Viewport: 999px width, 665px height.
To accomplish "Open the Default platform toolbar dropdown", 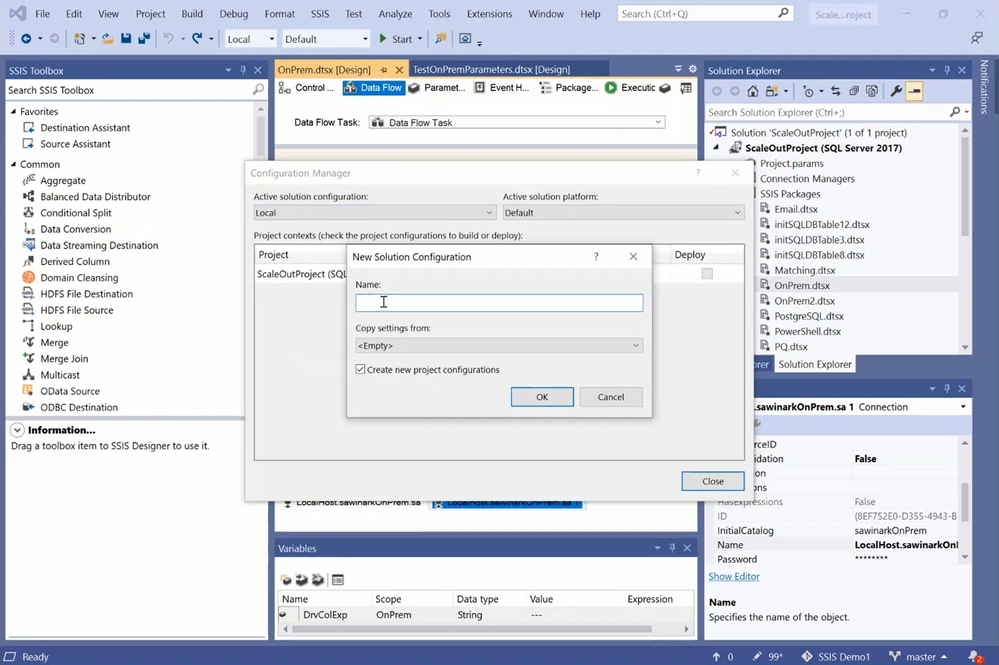I will point(326,39).
